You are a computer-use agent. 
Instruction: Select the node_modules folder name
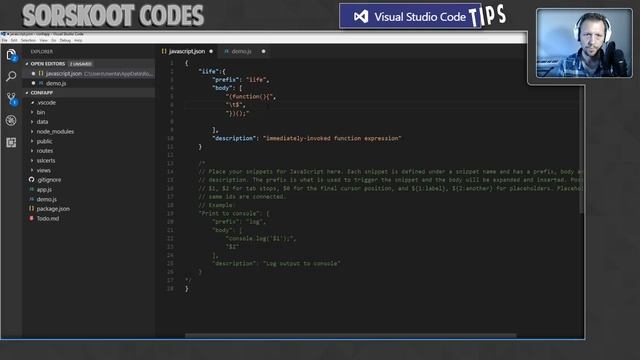click(x=55, y=132)
